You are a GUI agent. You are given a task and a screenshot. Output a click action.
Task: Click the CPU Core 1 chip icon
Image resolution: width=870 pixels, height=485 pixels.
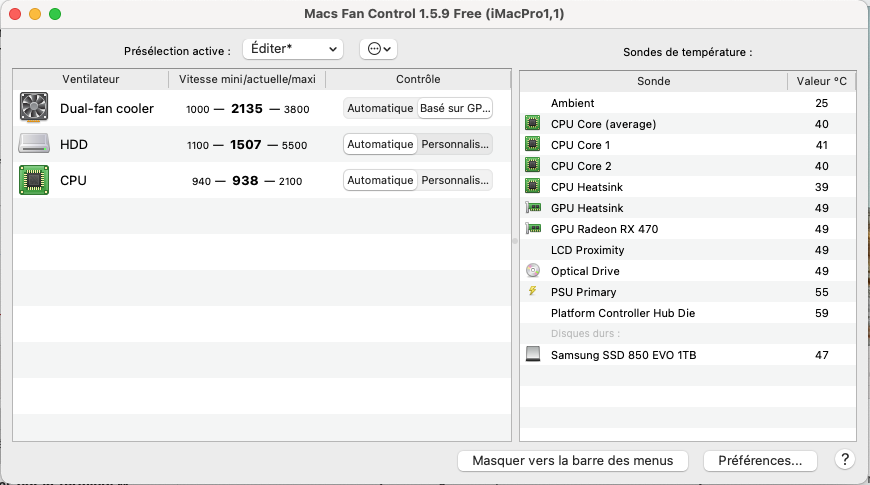(x=533, y=144)
